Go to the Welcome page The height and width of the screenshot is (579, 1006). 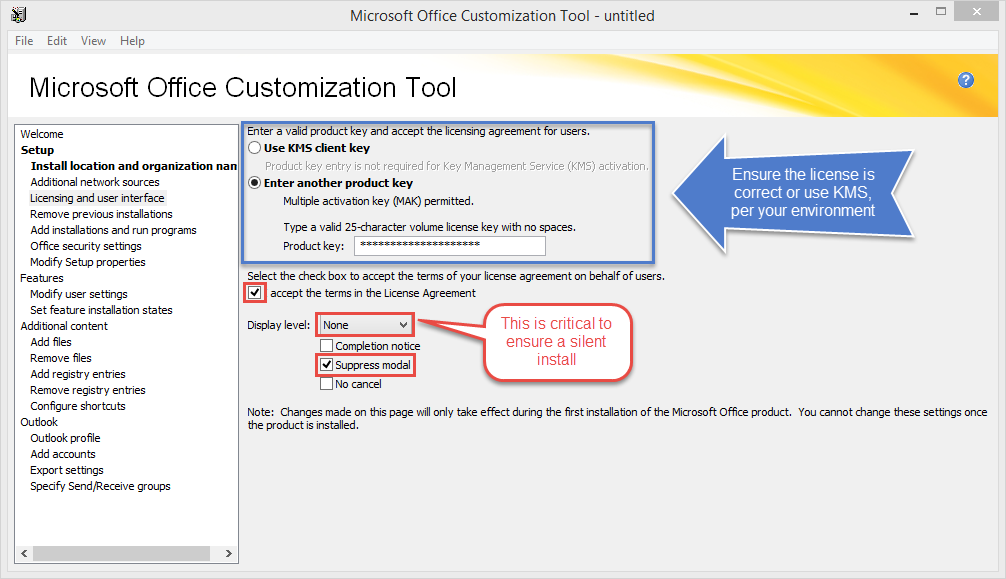point(42,134)
